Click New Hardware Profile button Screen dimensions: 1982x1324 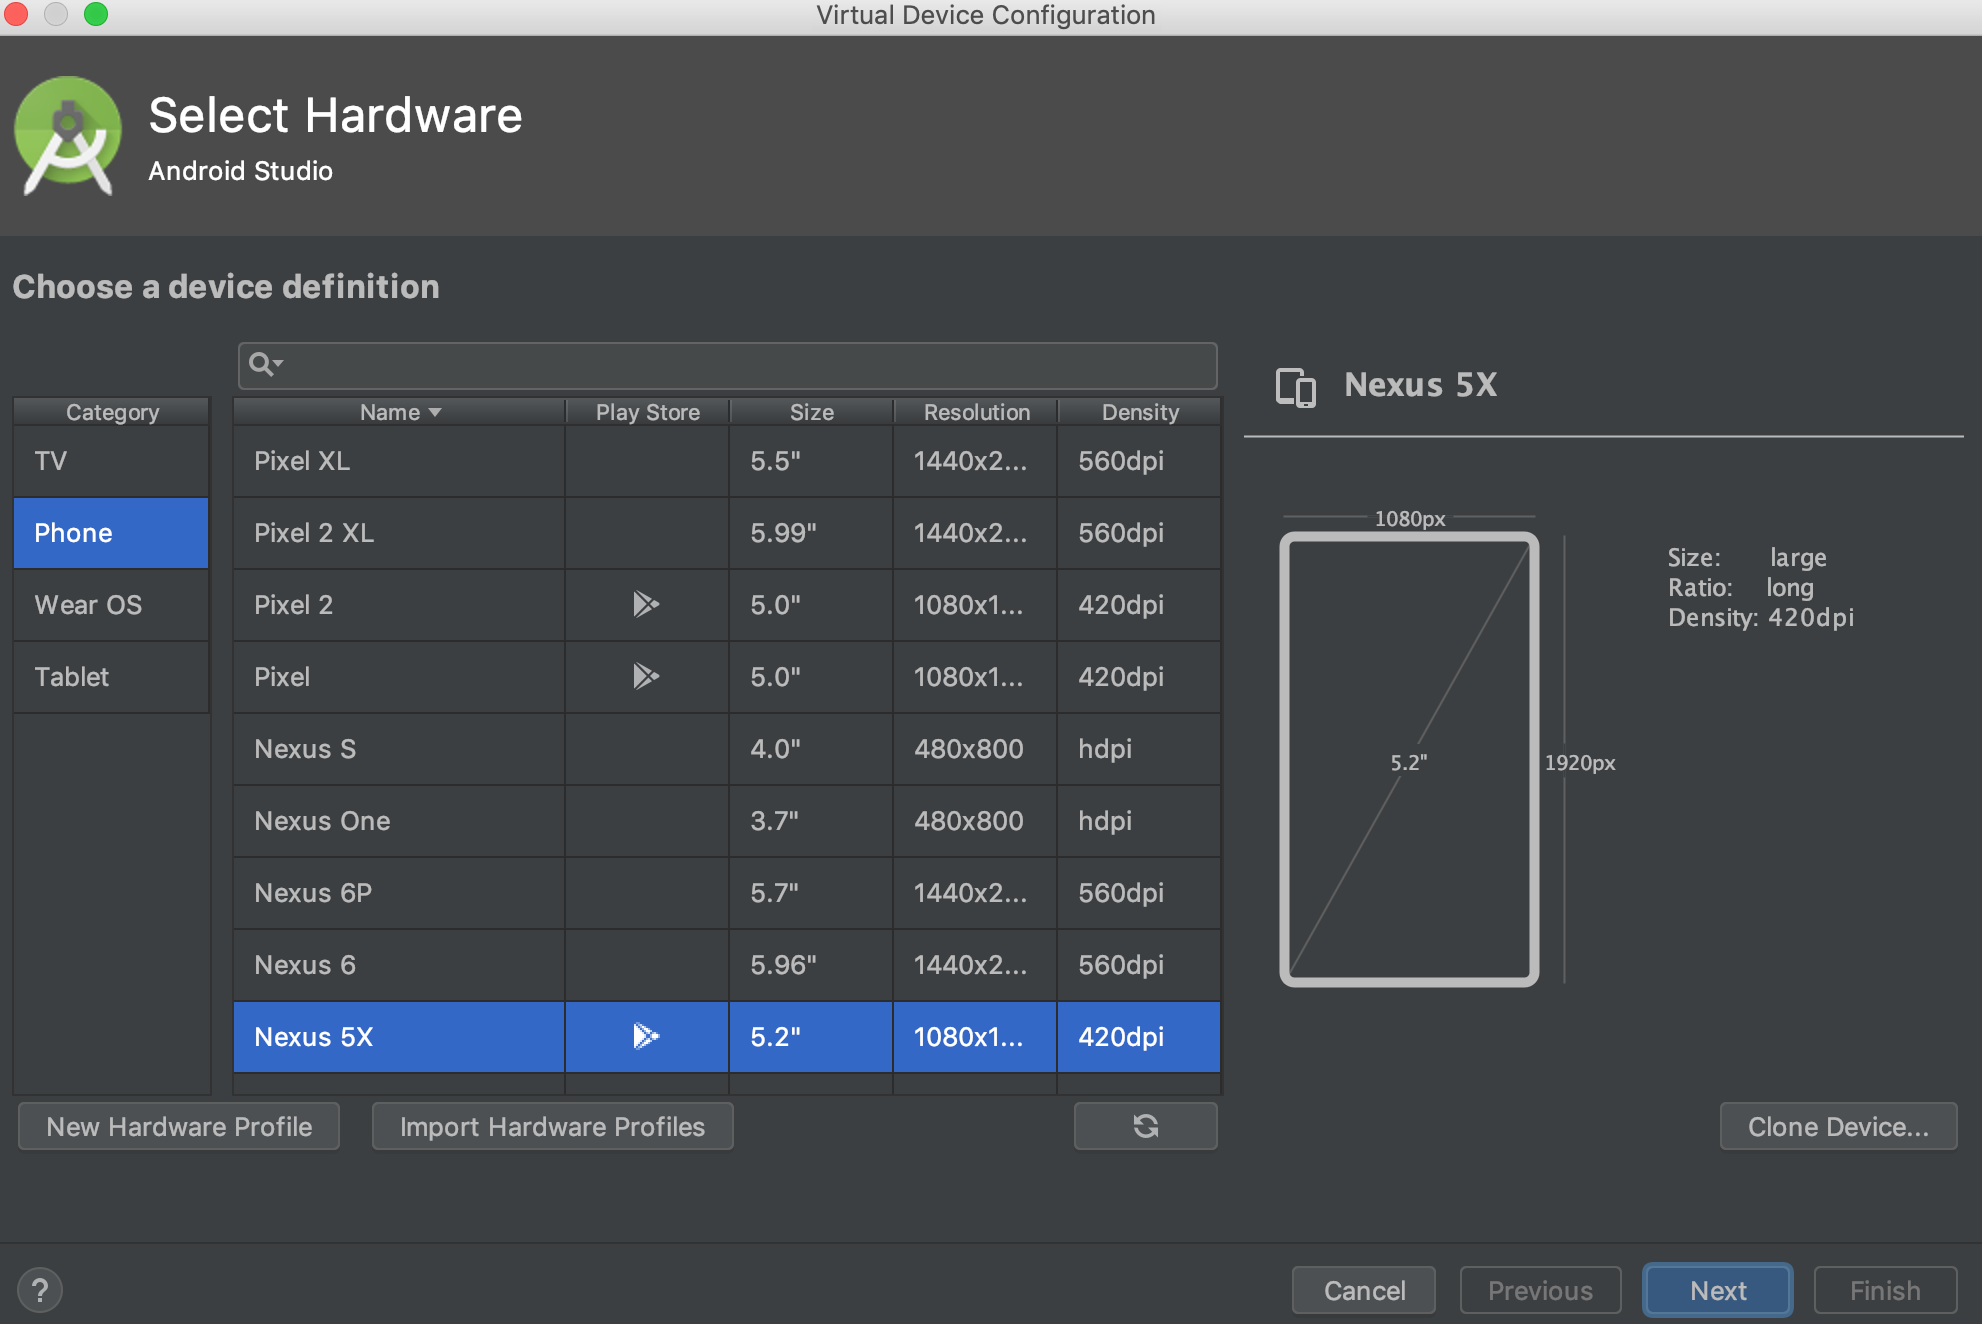(x=179, y=1127)
